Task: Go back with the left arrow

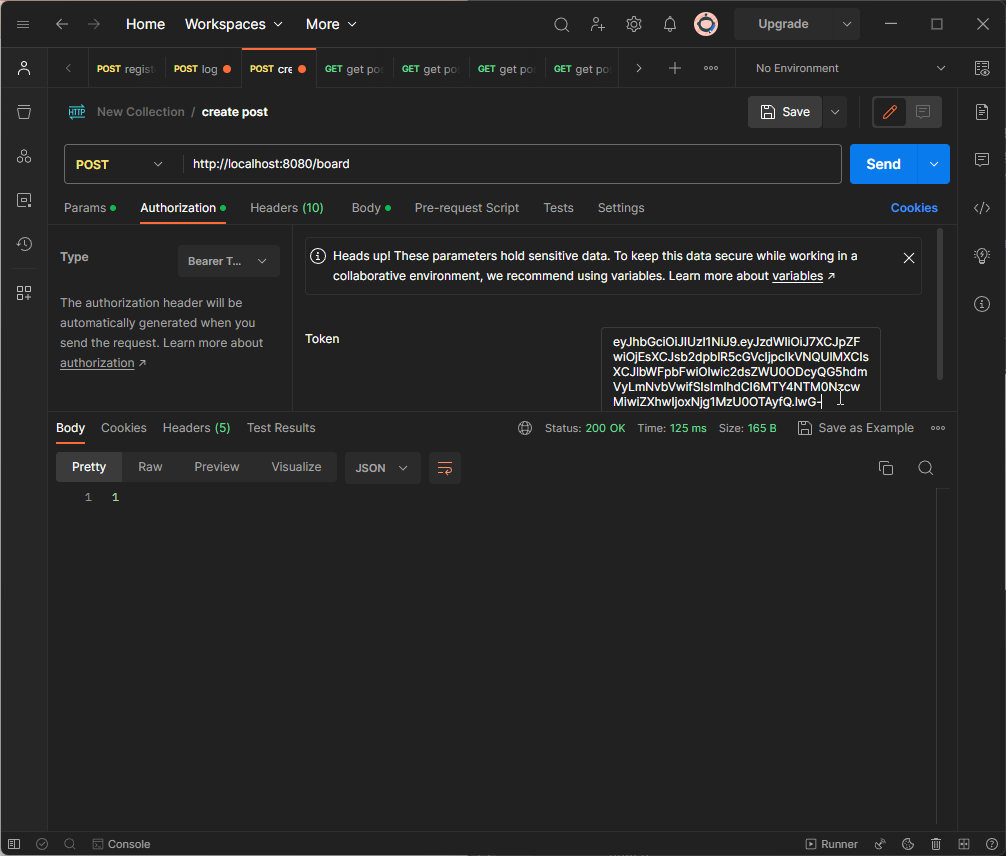Action: tap(62, 24)
